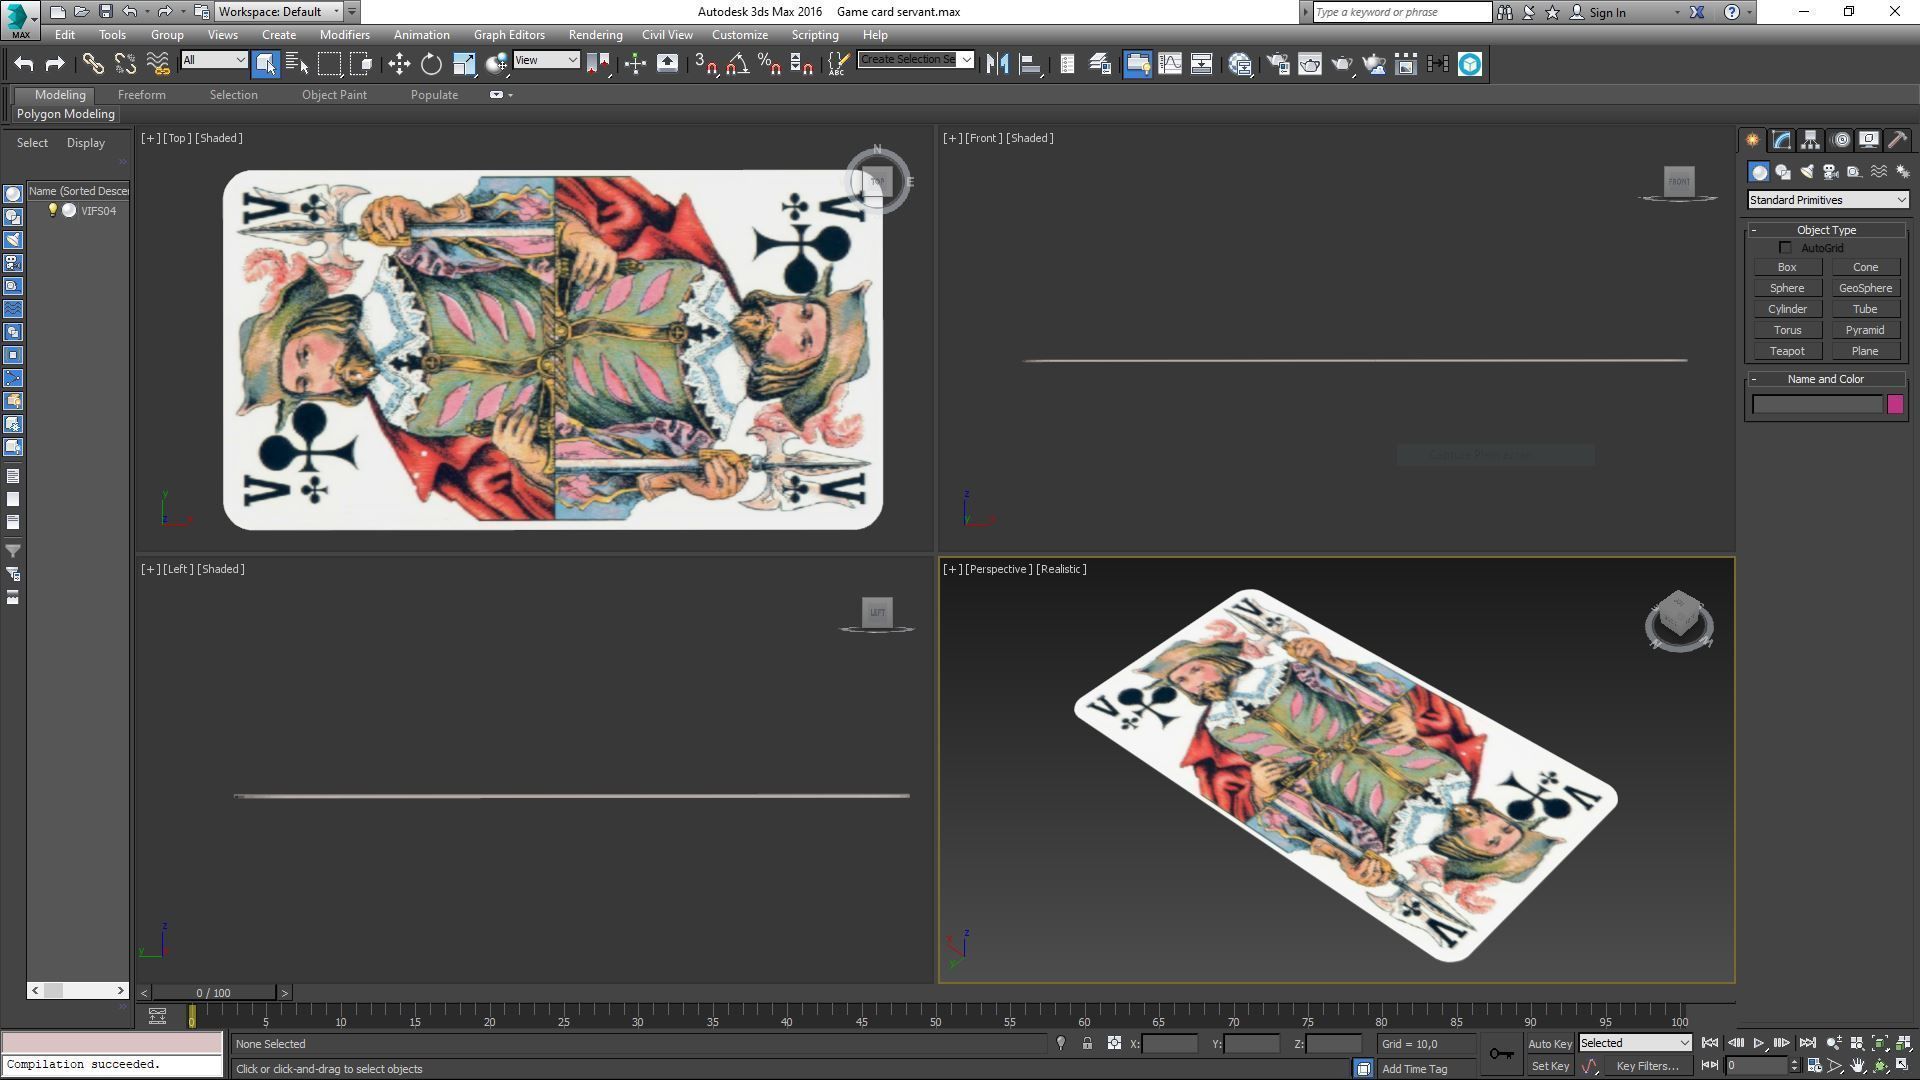The image size is (1920, 1080).
Task: Click the Torus button
Action: coord(1786,330)
